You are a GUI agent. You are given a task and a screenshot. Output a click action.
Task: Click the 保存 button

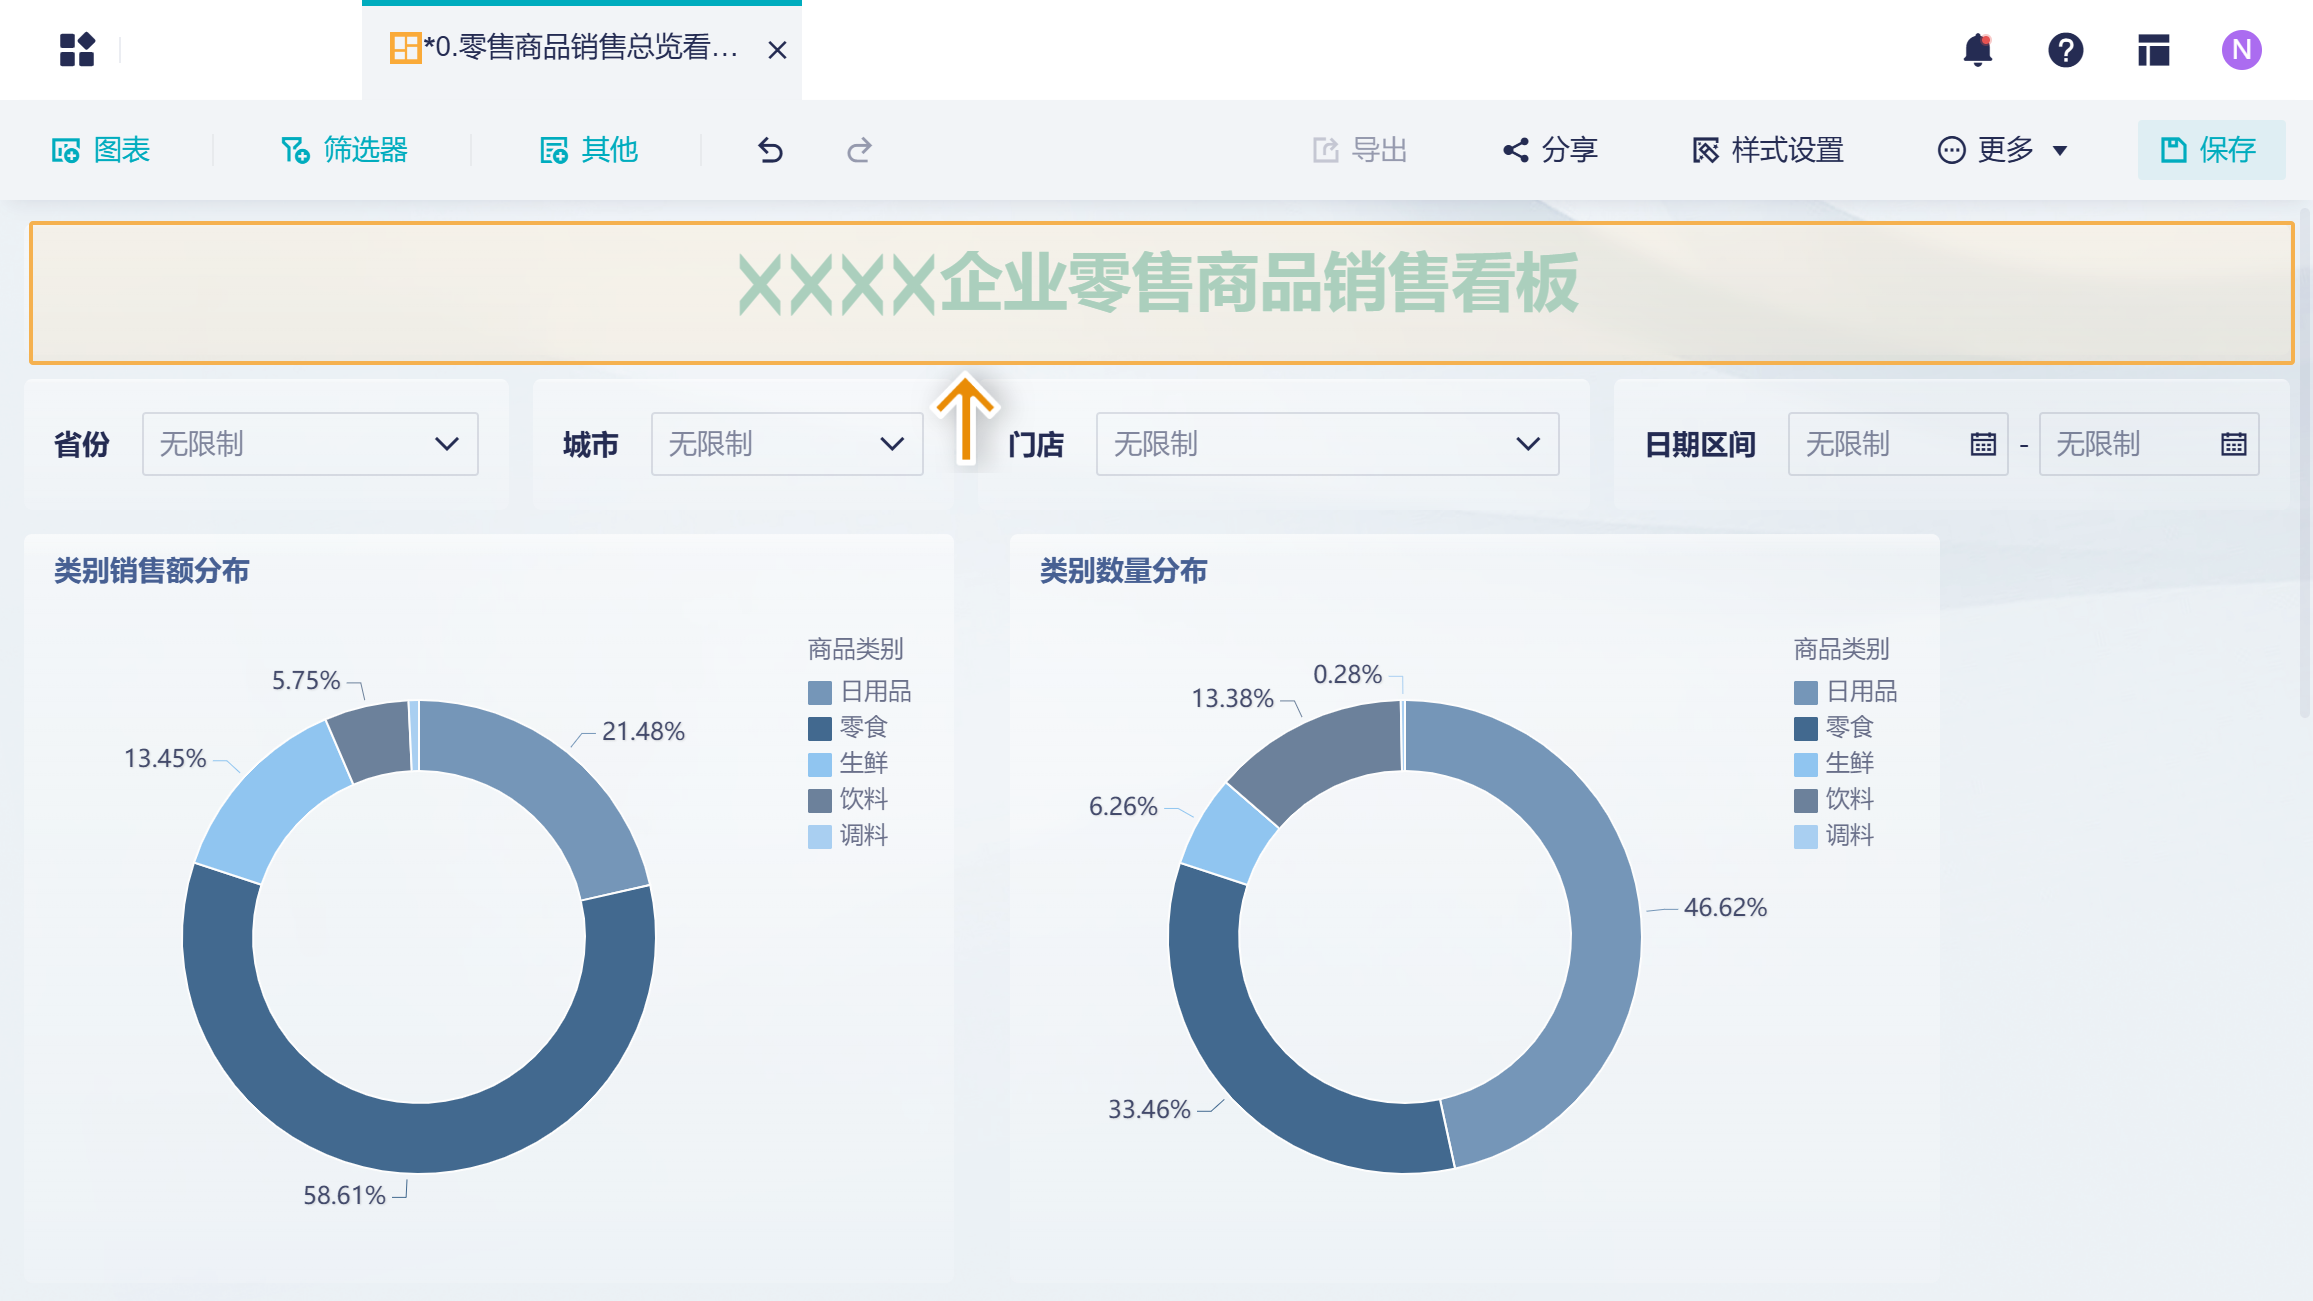pos(2210,150)
